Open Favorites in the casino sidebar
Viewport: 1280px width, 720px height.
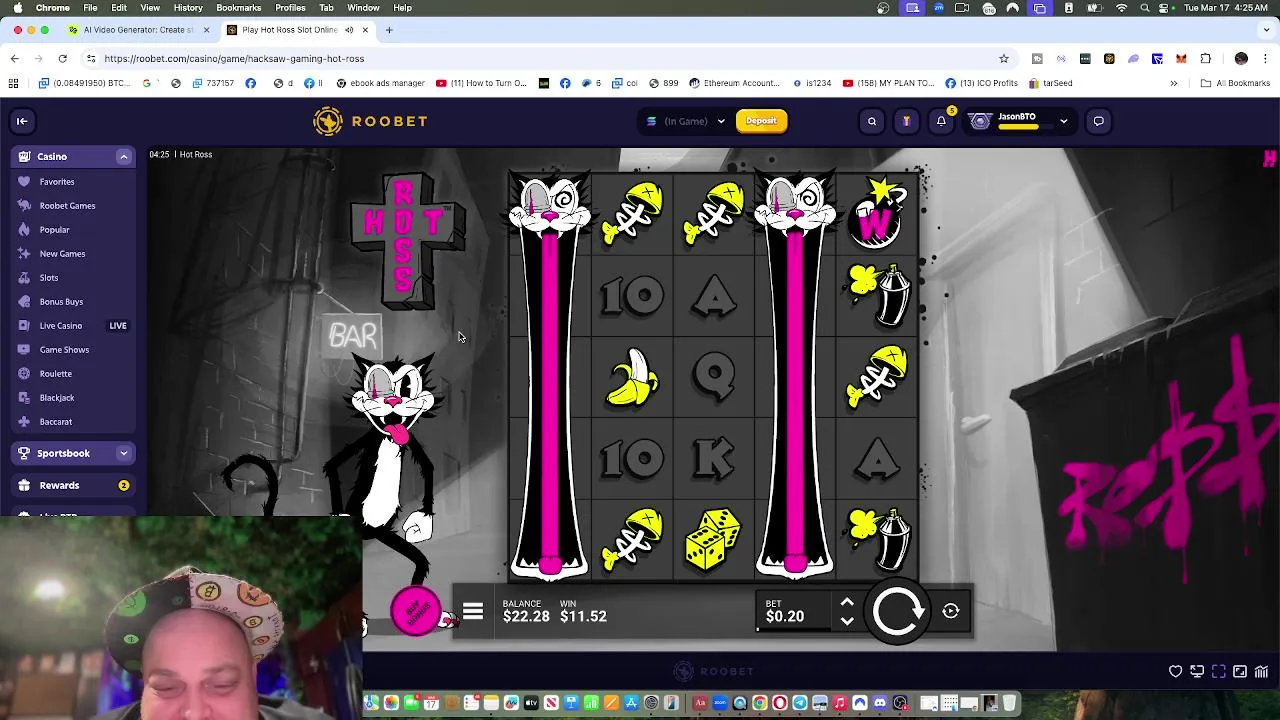coord(57,182)
